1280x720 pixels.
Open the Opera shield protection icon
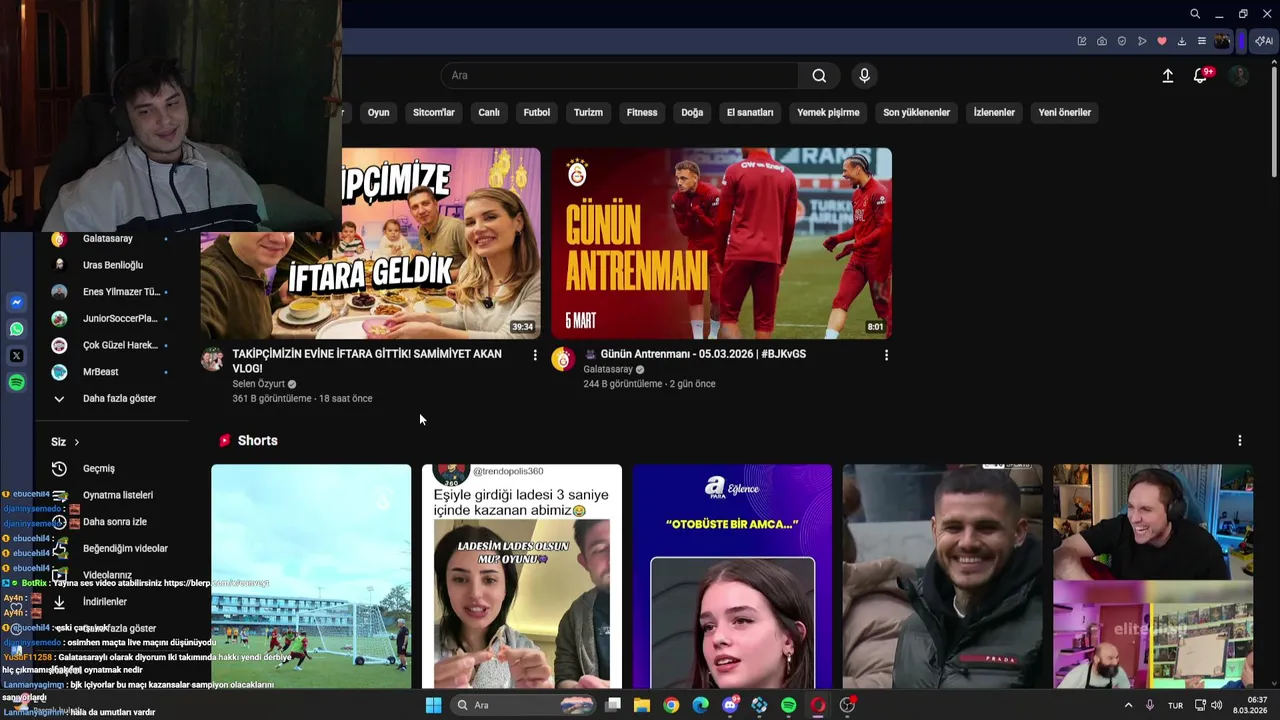1122,41
